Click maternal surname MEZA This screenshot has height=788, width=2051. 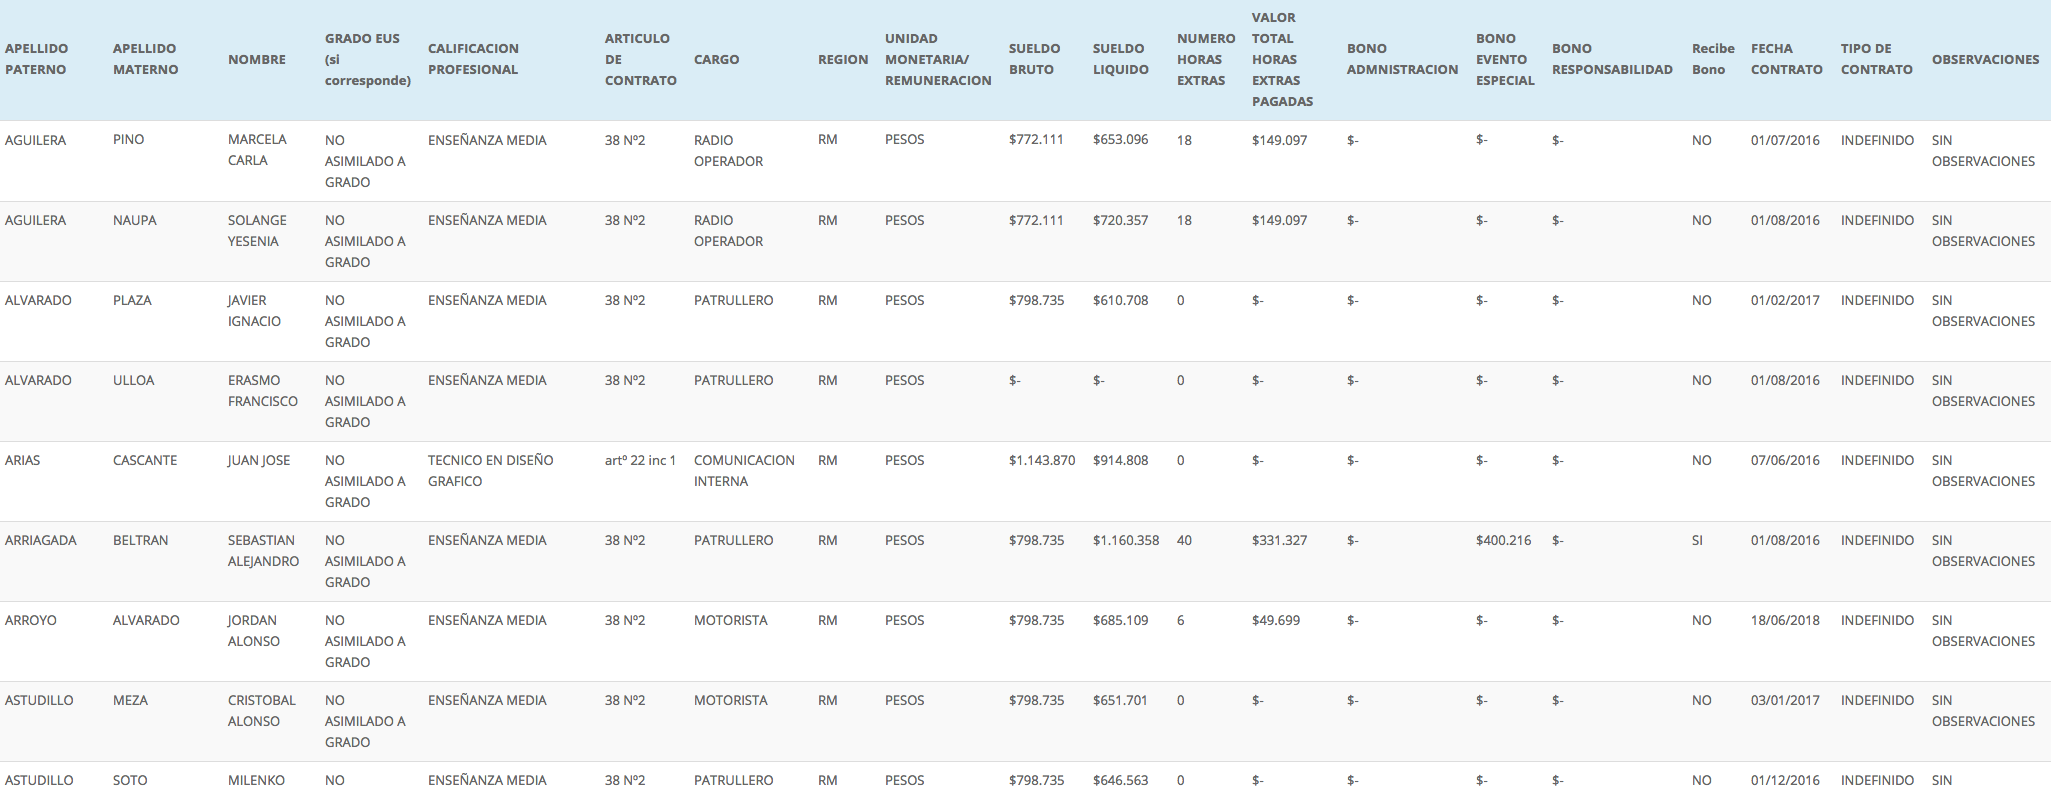(x=130, y=700)
